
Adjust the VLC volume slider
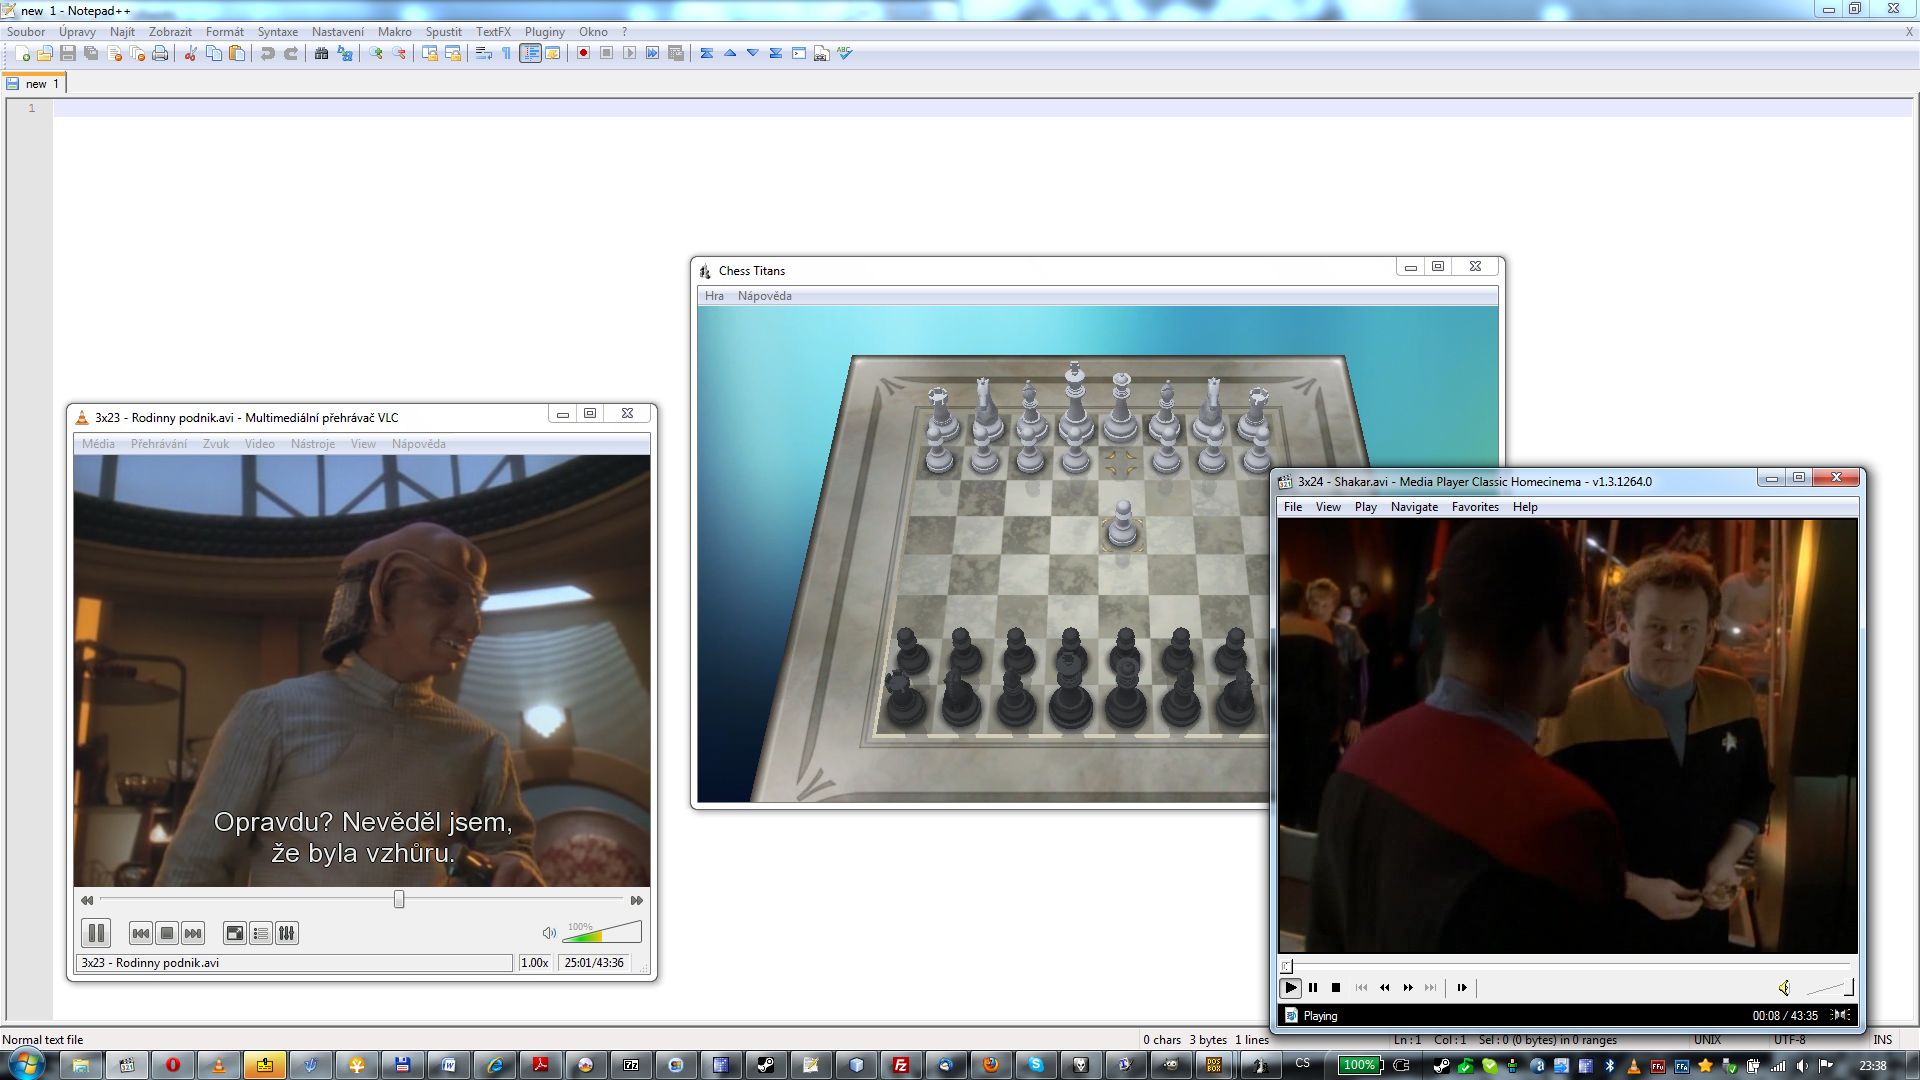(x=602, y=932)
